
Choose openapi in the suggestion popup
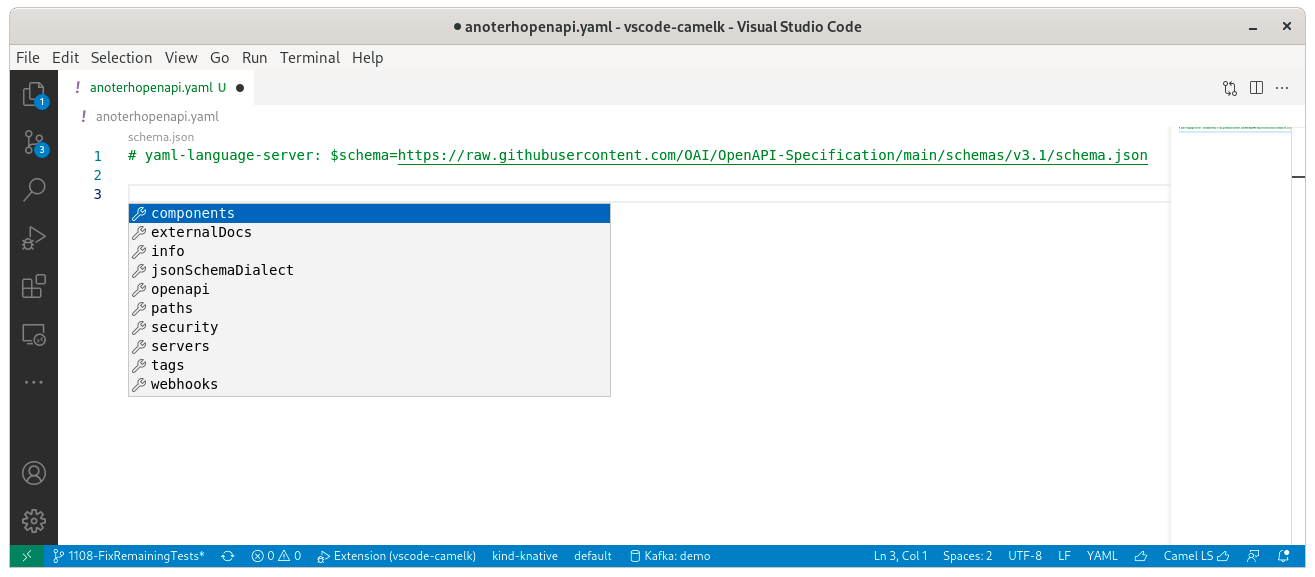[x=181, y=288]
